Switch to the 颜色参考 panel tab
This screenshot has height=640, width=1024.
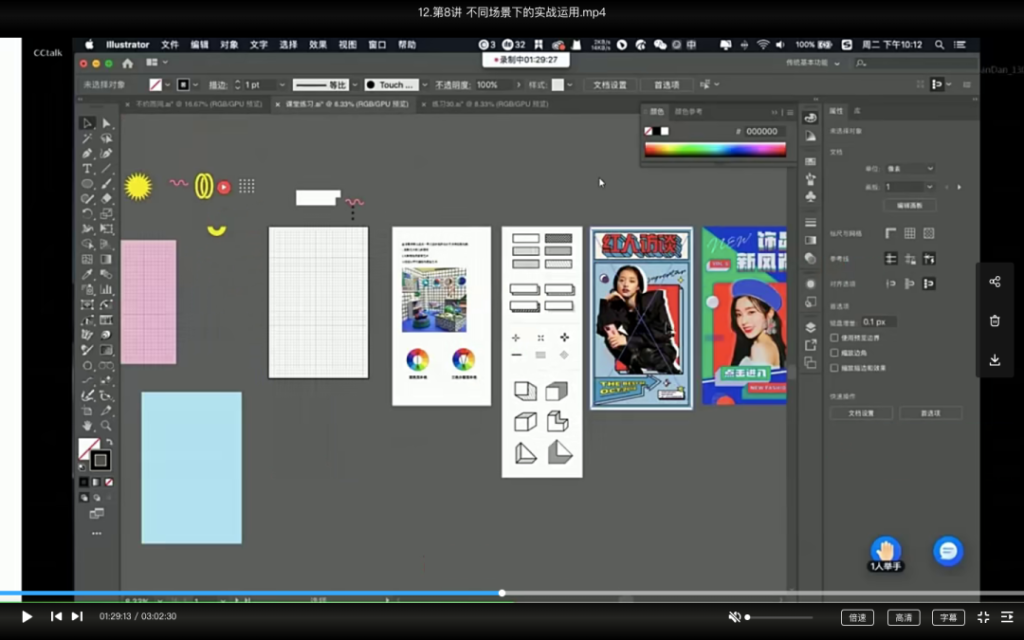pyautogui.click(x=689, y=112)
